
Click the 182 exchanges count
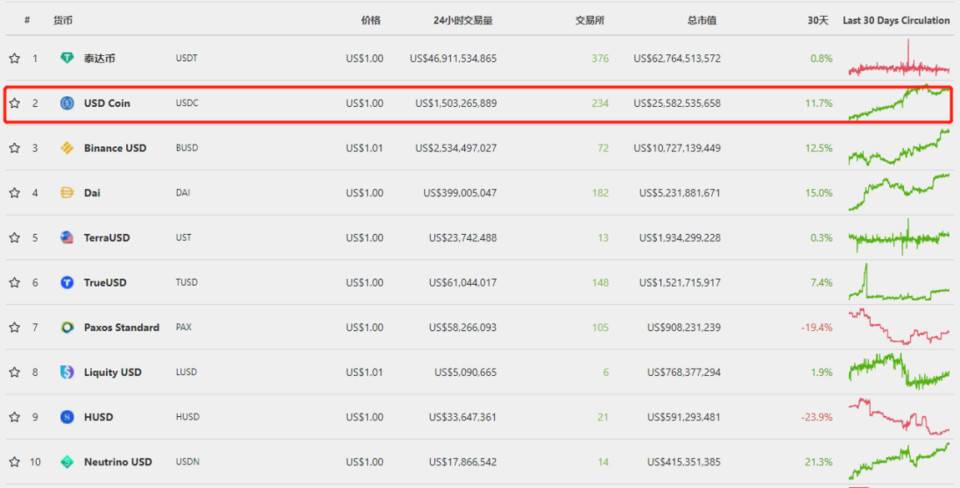(x=600, y=192)
